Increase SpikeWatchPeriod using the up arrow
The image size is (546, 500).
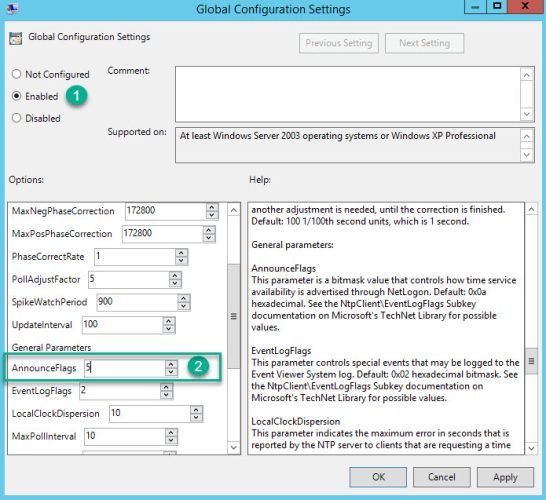(184, 298)
